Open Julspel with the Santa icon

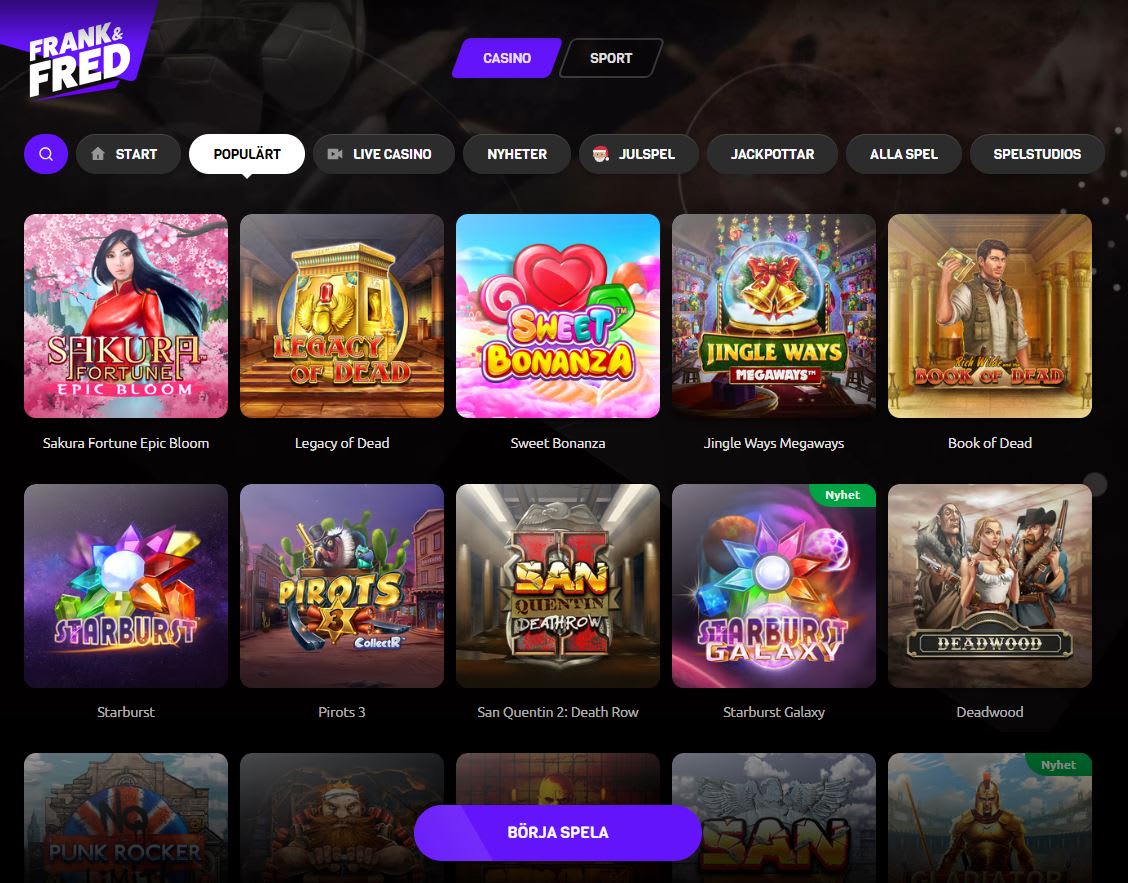(x=638, y=154)
